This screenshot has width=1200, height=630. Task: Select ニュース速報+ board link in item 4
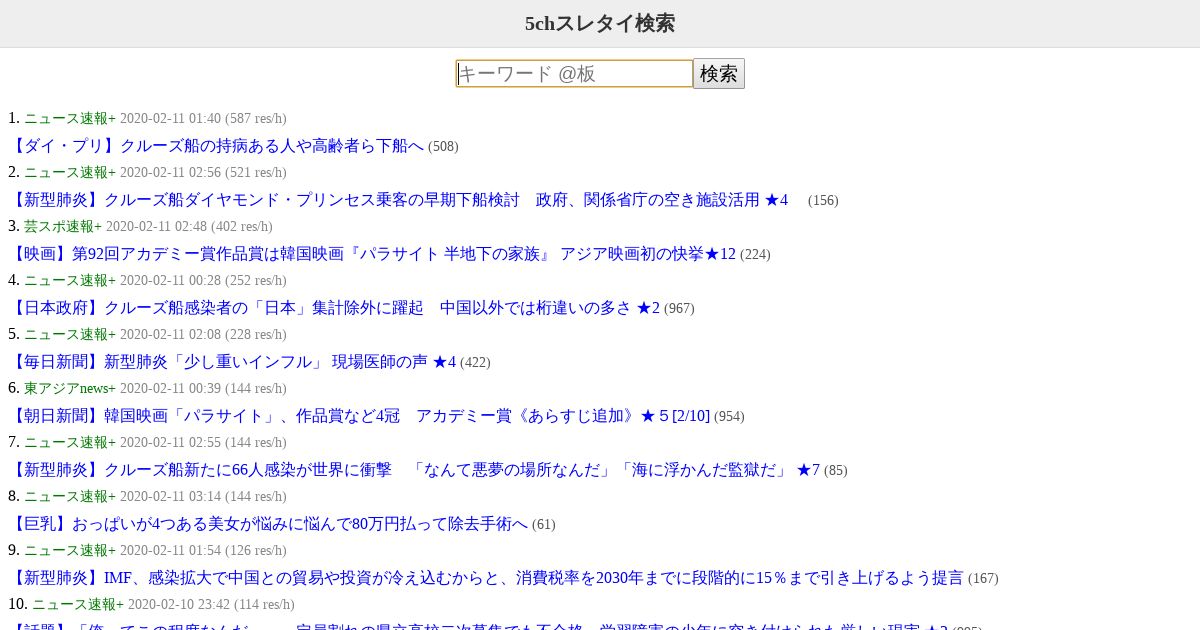pyautogui.click(x=70, y=281)
